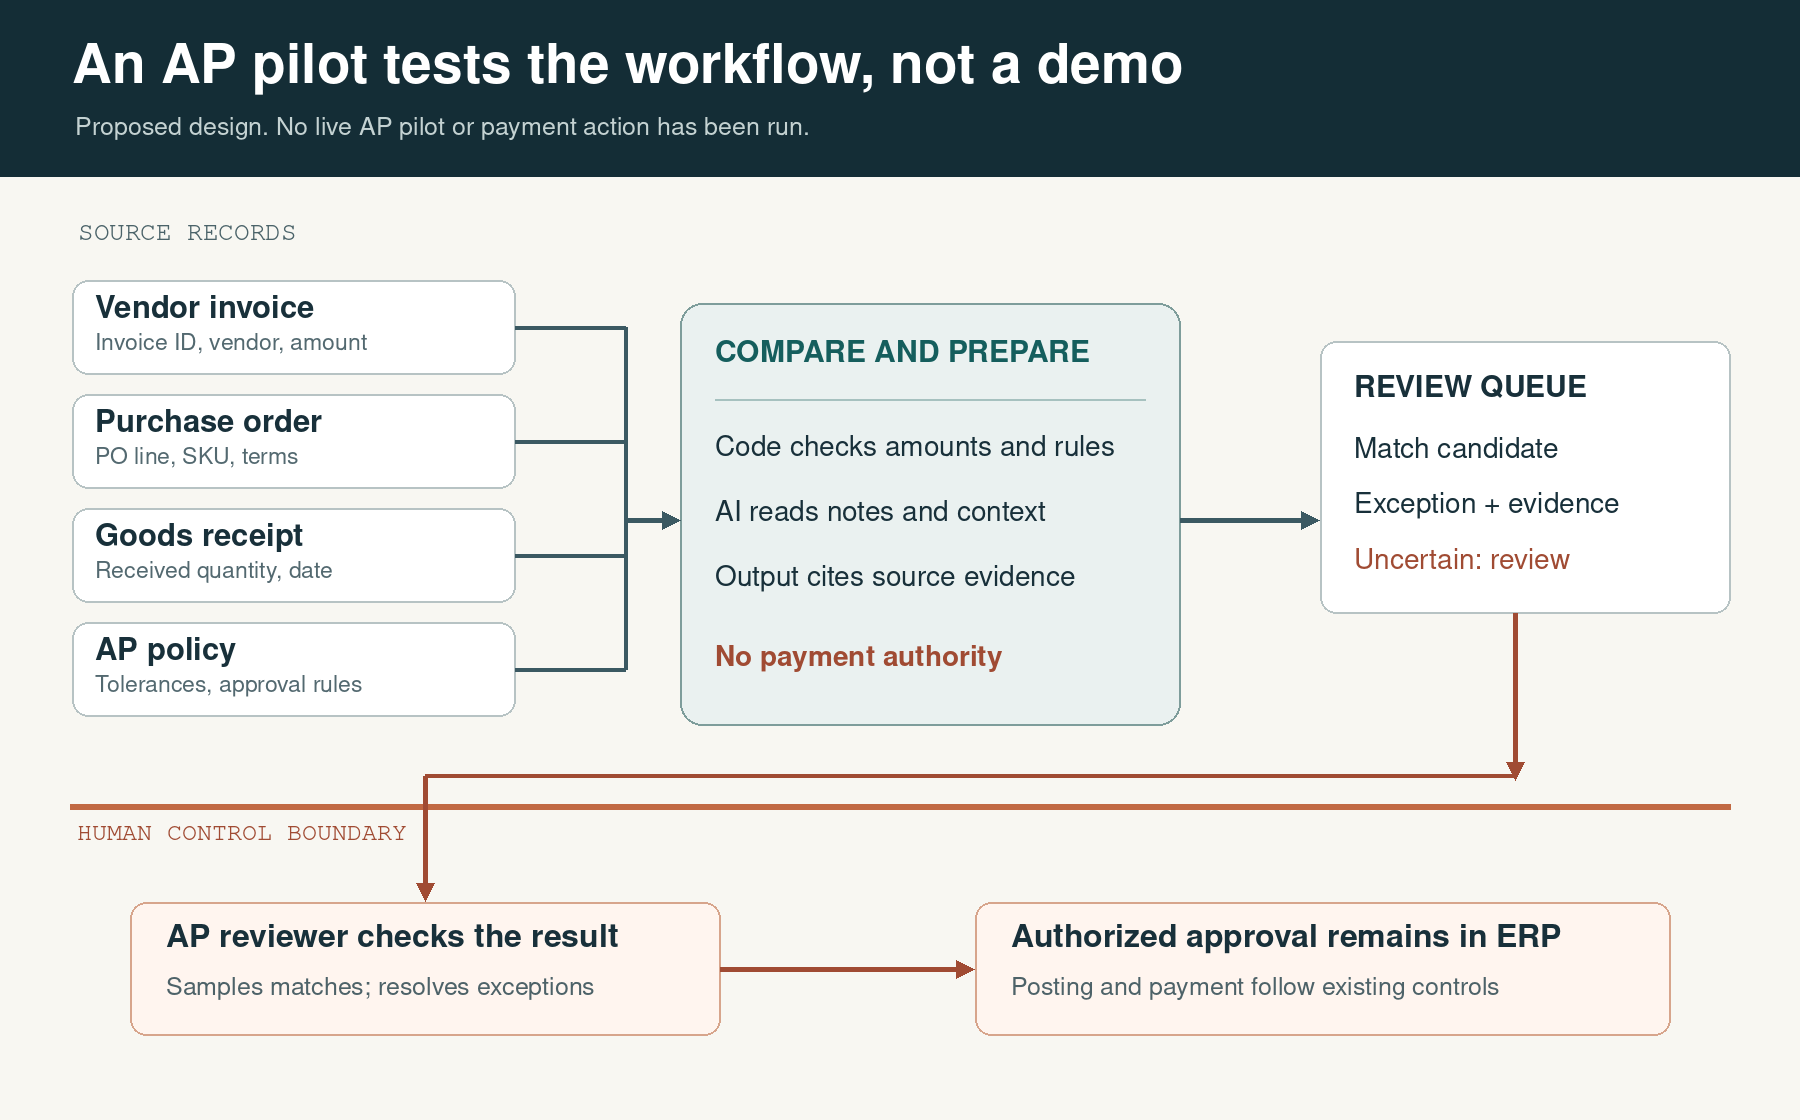Select the 'Goods receipt' card heading
The image size is (1800, 1120).
(199, 535)
